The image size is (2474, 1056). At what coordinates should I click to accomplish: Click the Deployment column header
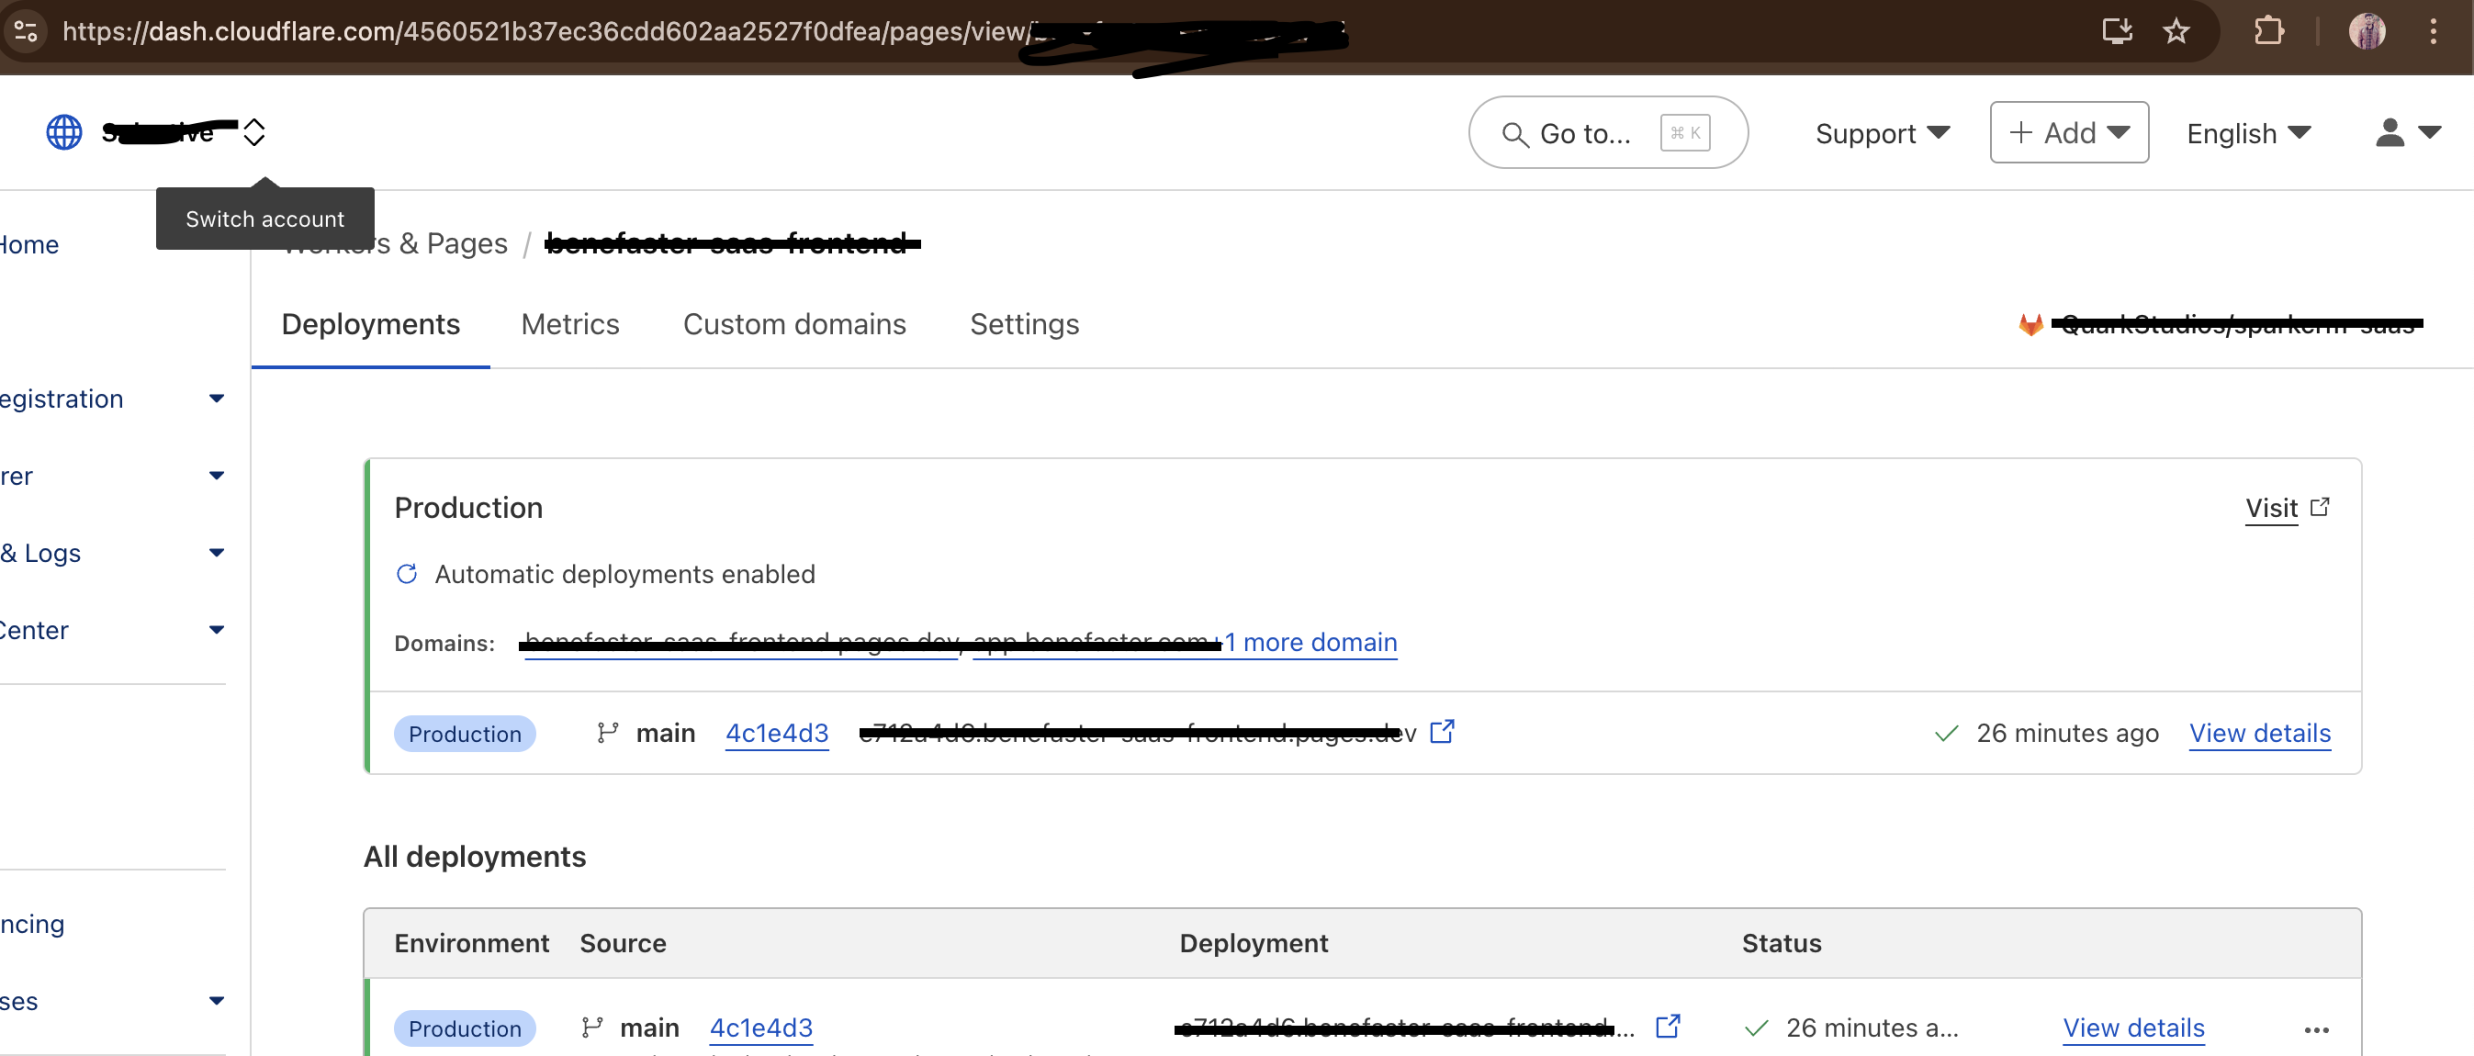point(1254,943)
